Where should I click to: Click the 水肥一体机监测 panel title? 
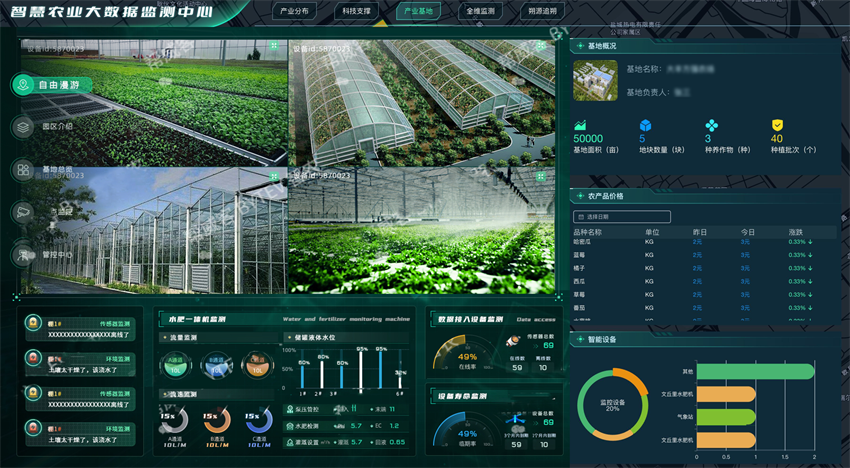pyautogui.click(x=197, y=319)
